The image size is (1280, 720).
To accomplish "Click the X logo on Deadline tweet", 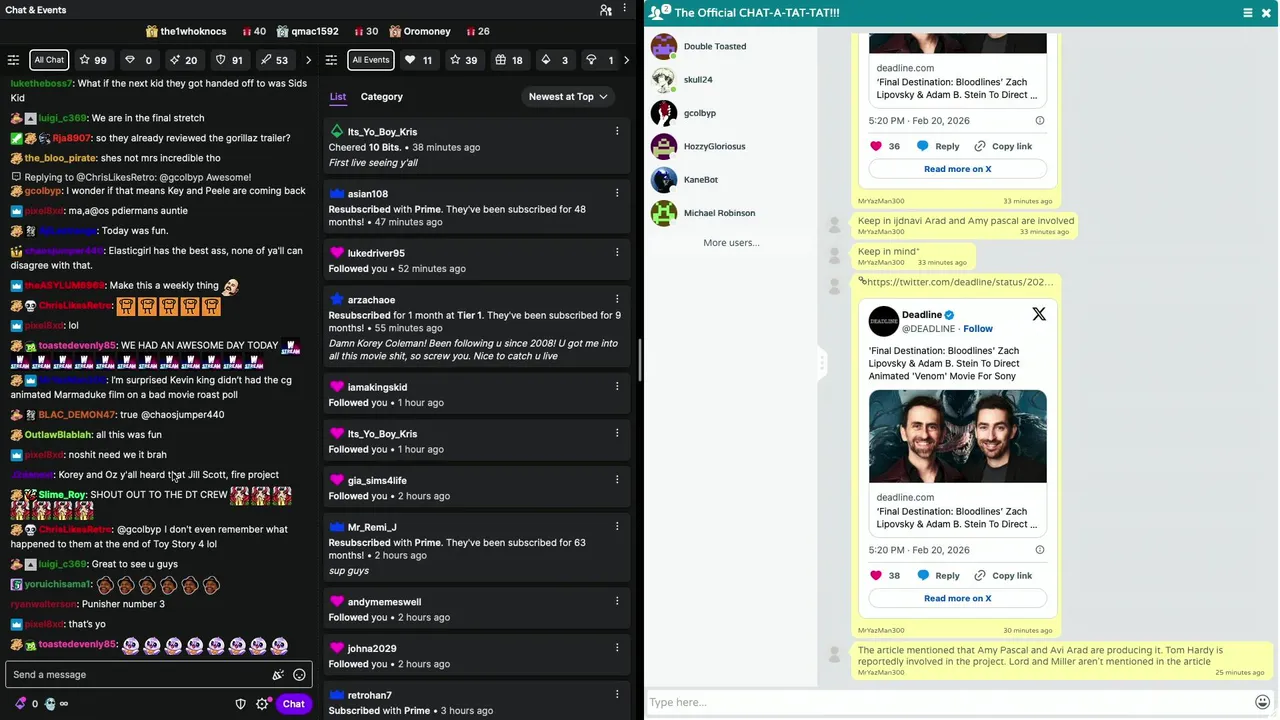I will [x=1039, y=314].
